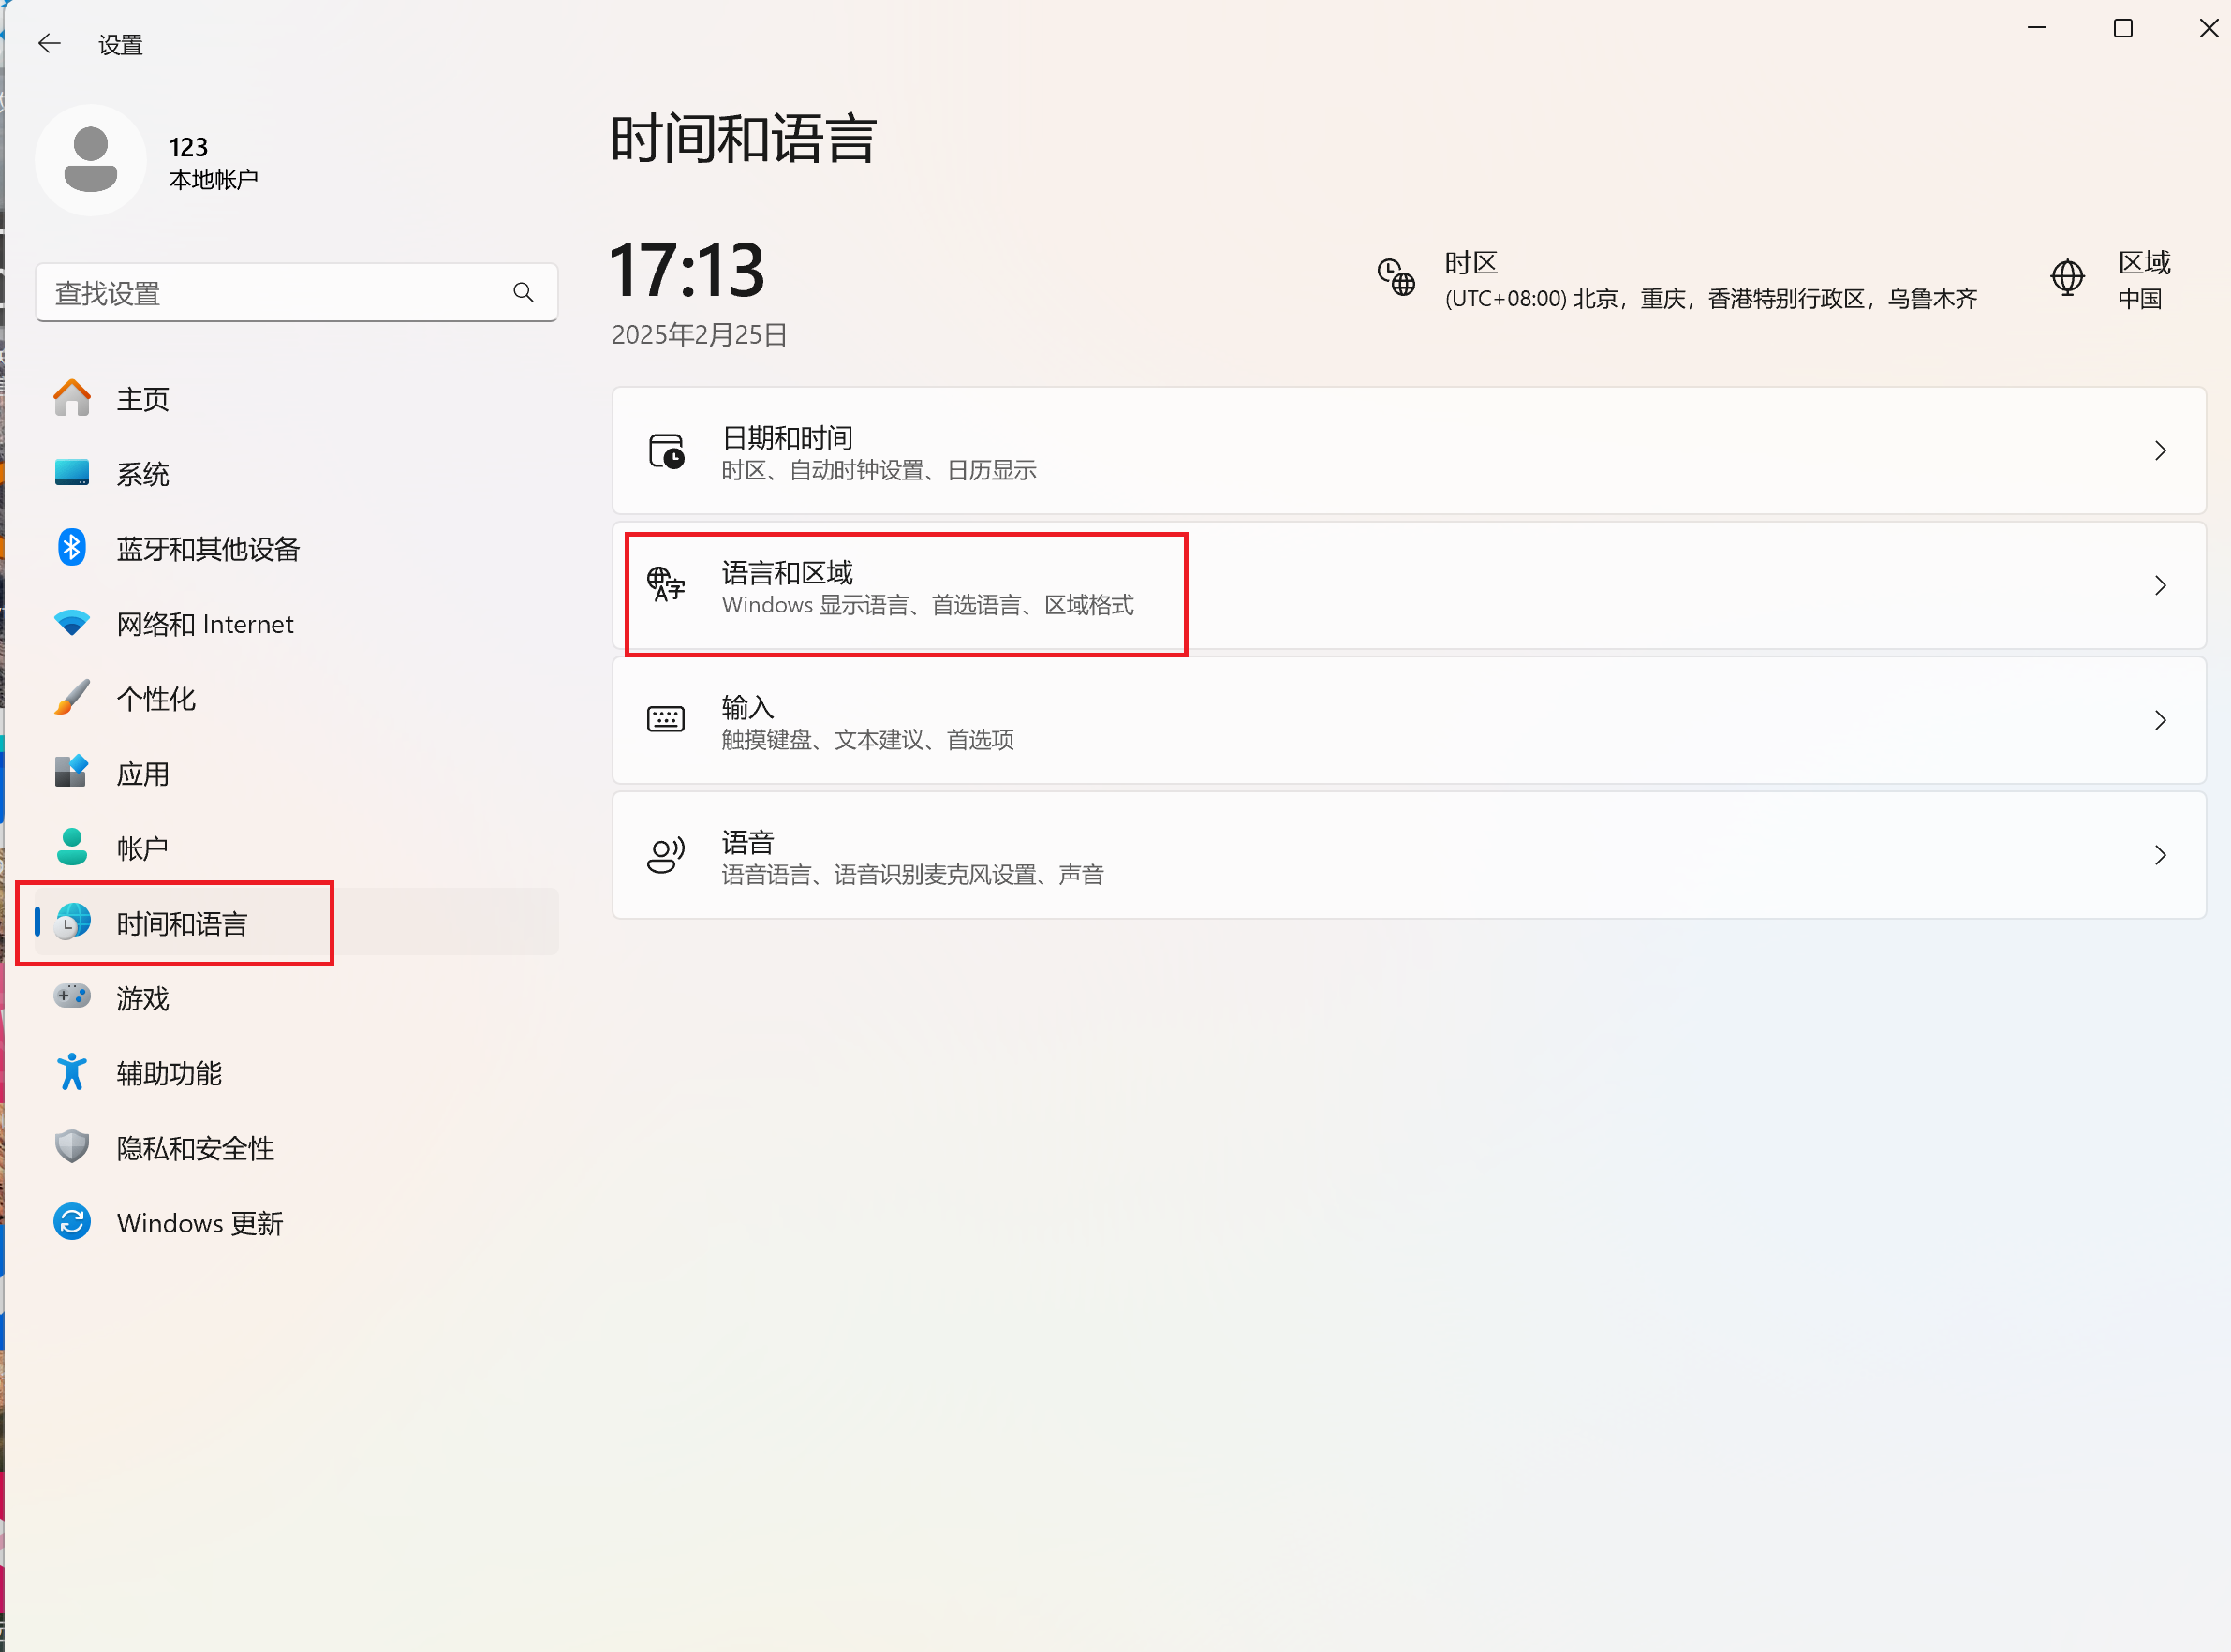This screenshot has height=1652, width=2231.
Task: Expand 日期和时间 chevron arrow
Action: (2160, 451)
